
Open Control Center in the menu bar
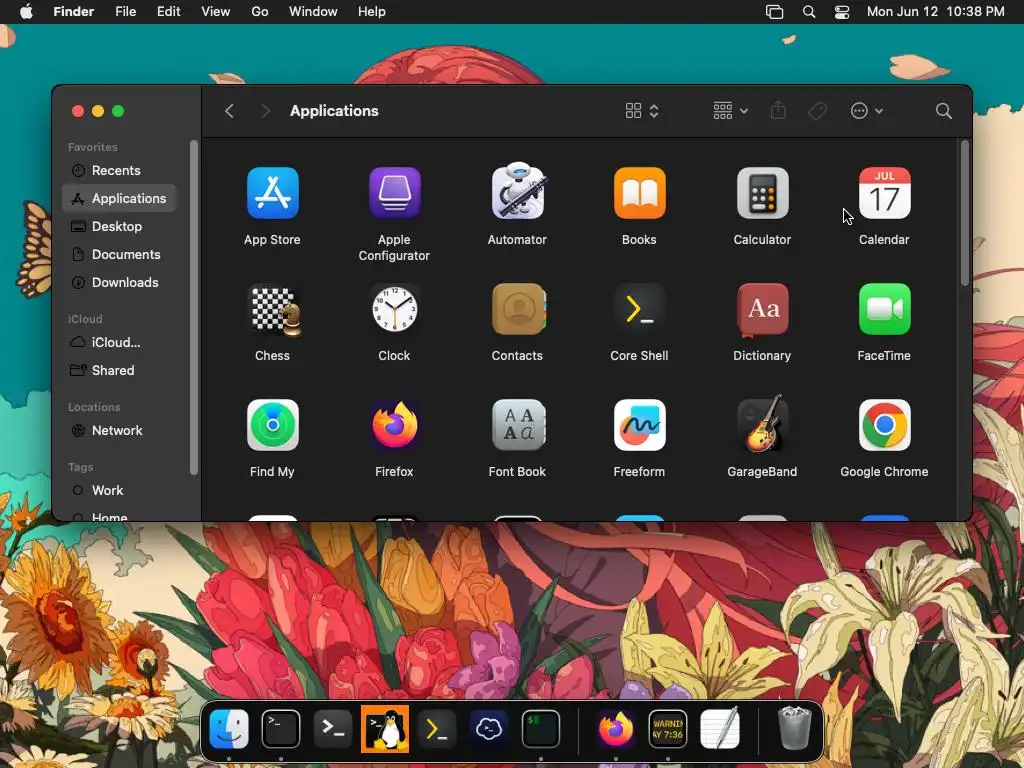842,12
